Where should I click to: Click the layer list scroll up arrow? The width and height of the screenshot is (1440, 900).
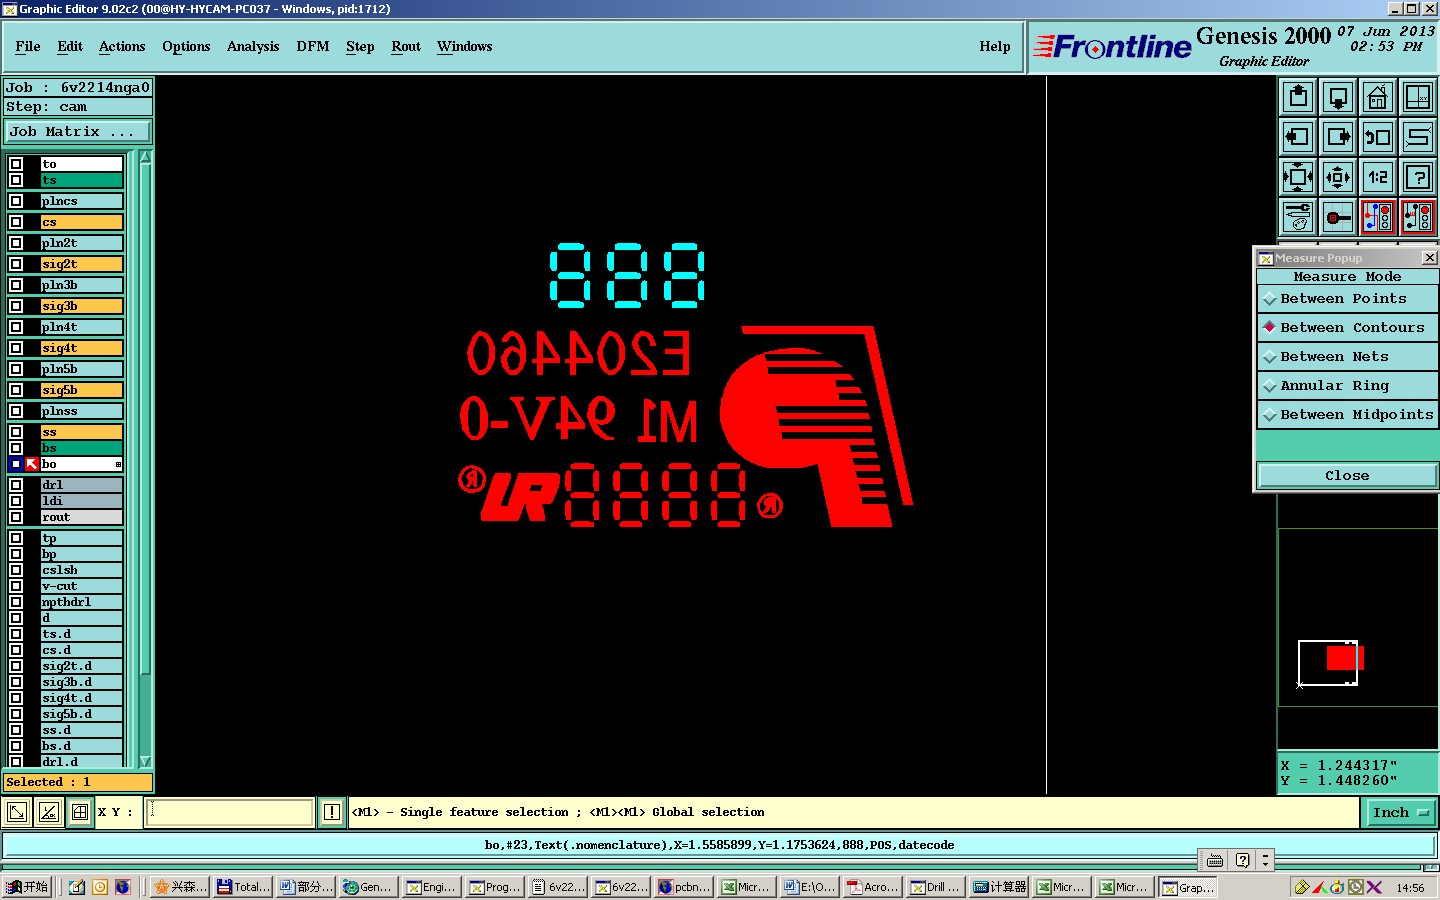tap(145, 157)
